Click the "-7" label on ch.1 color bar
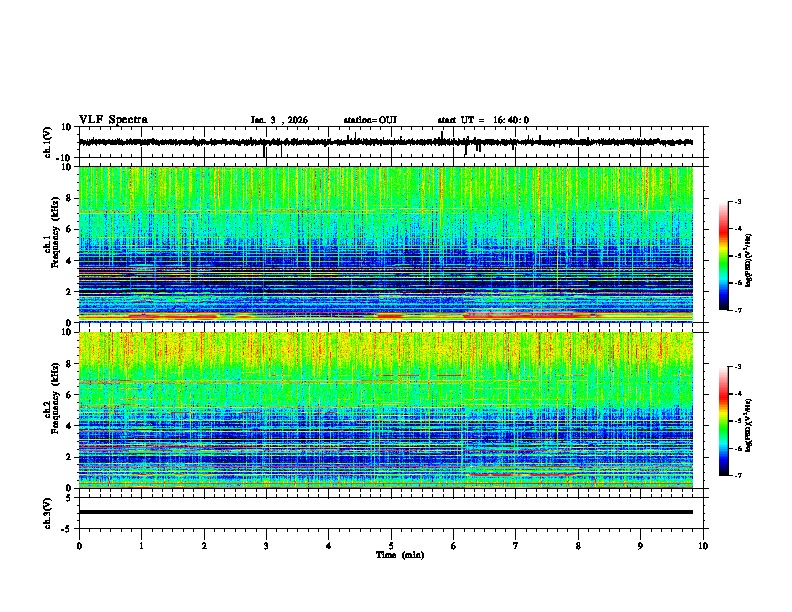 click(x=738, y=310)
